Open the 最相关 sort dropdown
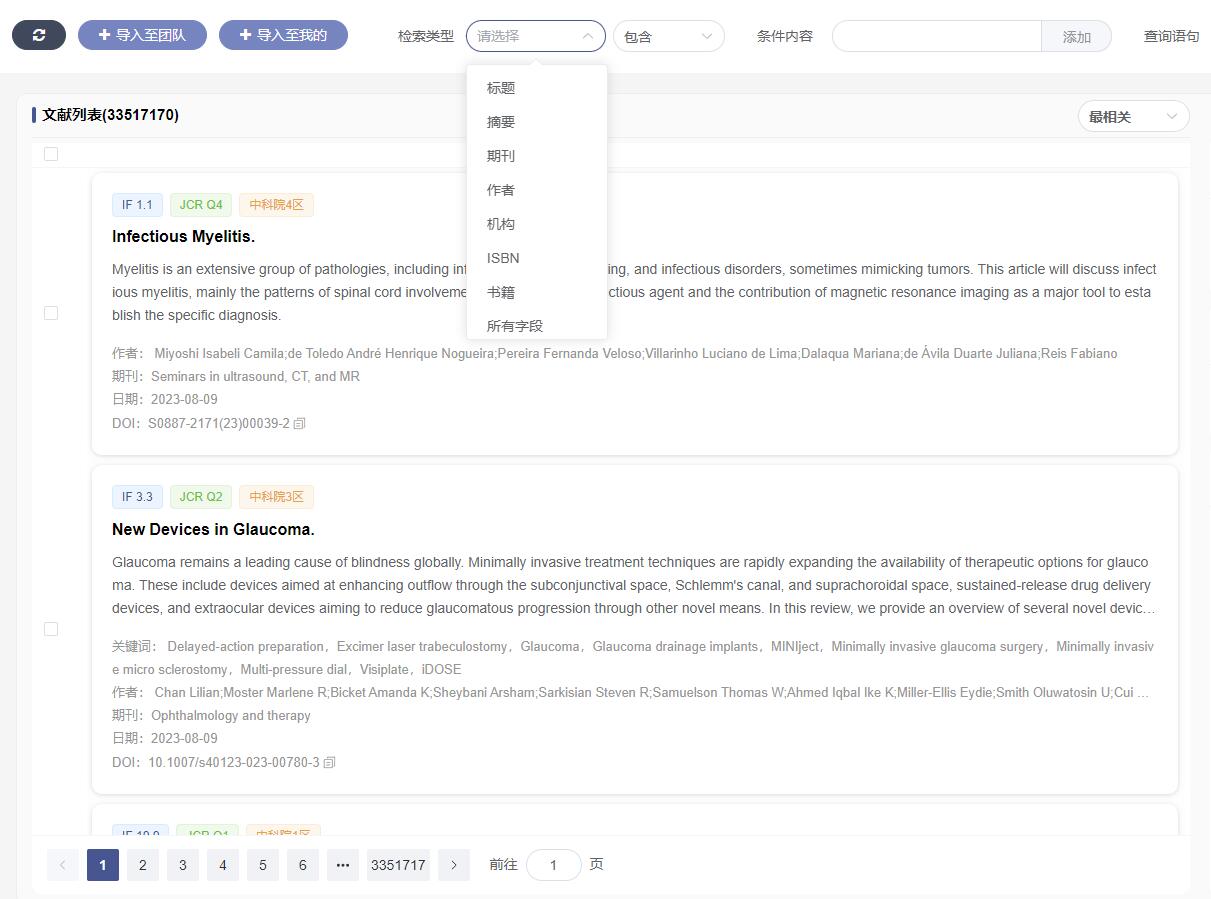 pos(1132,117)
